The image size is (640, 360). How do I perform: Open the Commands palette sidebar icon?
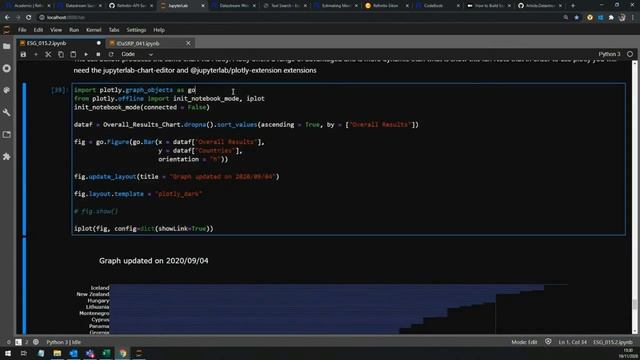tap(7, 90)
